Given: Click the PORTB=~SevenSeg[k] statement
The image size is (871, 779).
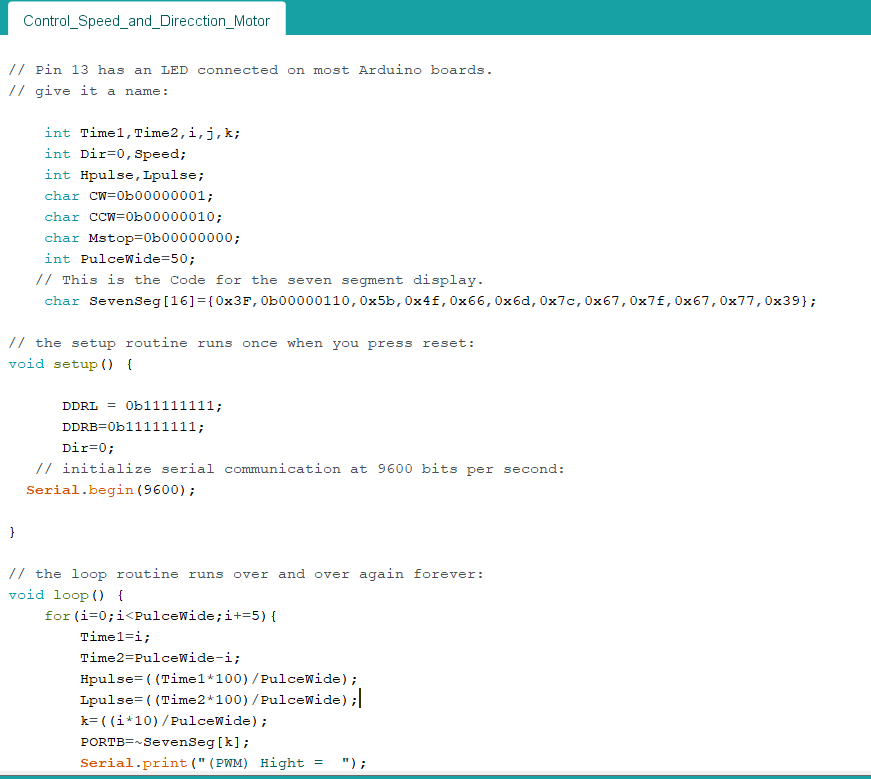Looking at the screenshot, I should (x=165, y=741).
